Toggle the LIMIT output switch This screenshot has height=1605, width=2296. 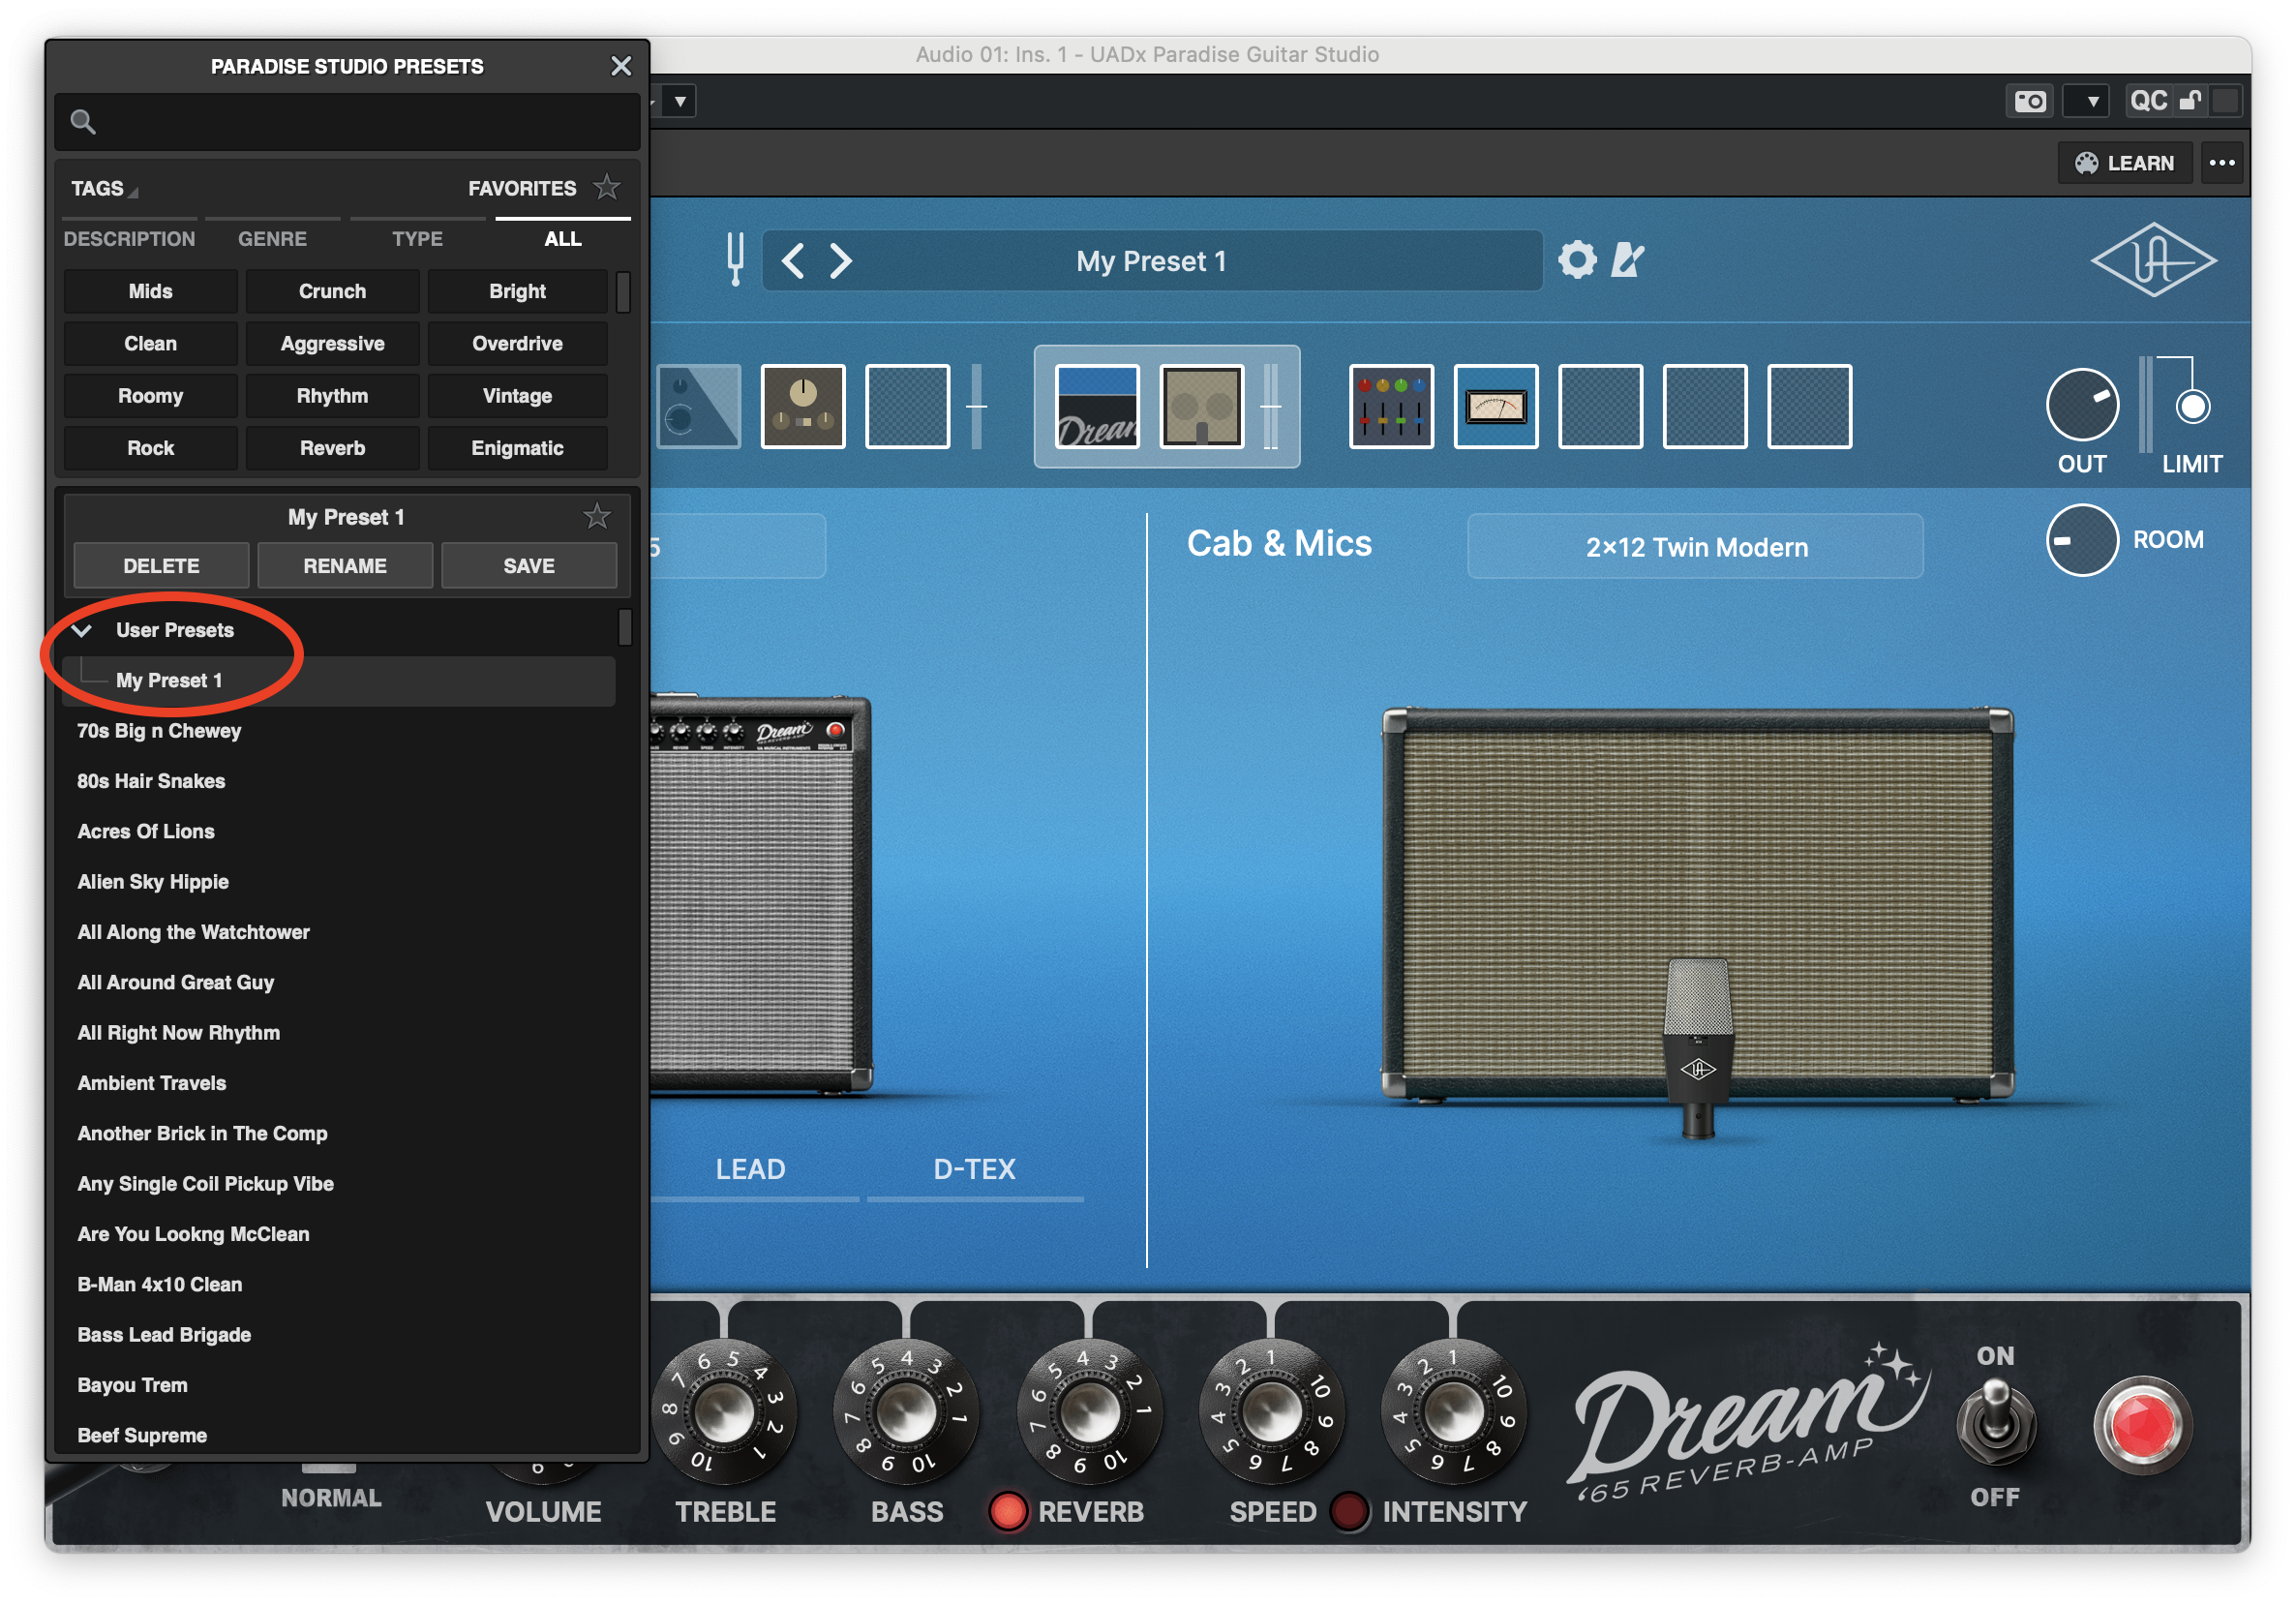[x=2192, y=407]
